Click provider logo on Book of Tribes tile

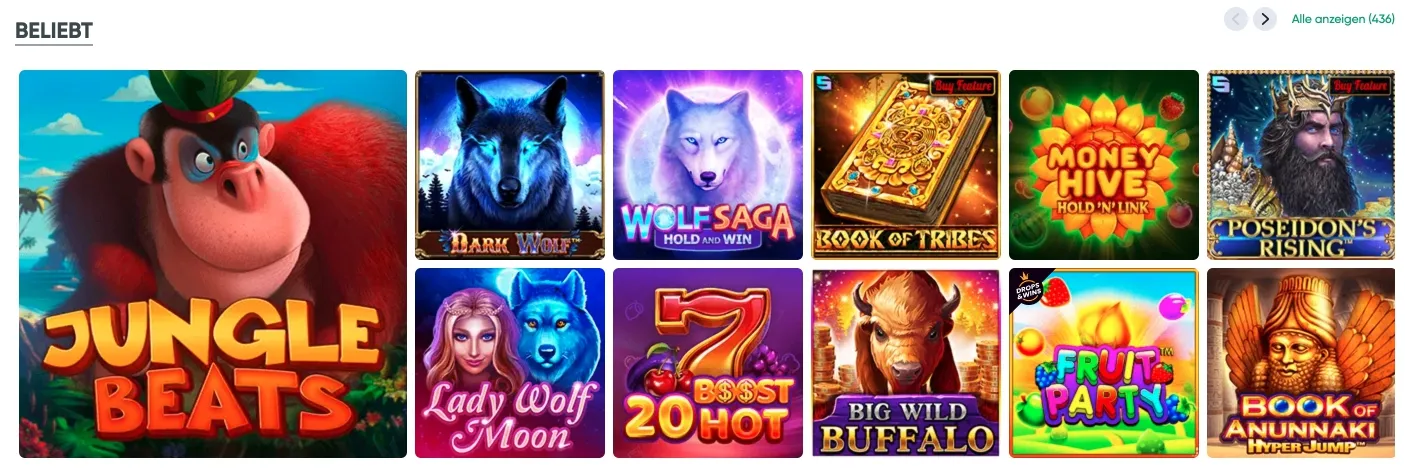point(820,80)
